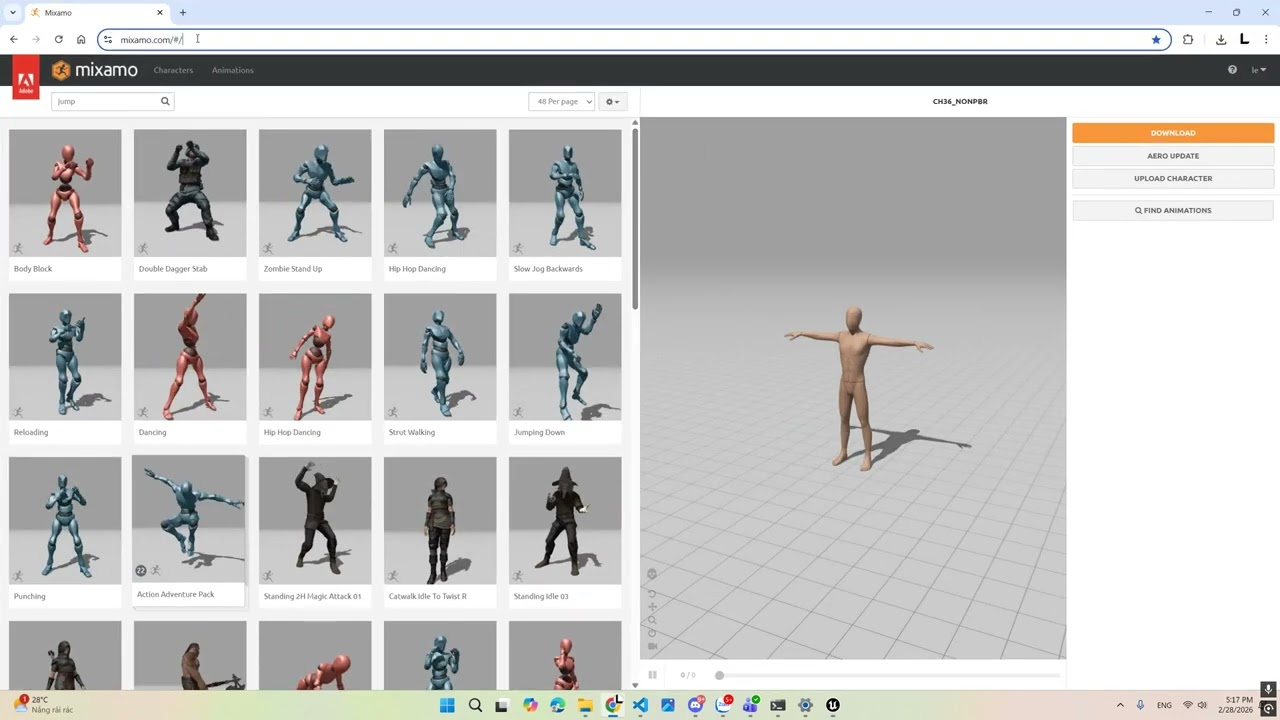Screen dimensions: 1280x720
Task: Click the animation timeline scrubber handle
Action: (719, 675)
